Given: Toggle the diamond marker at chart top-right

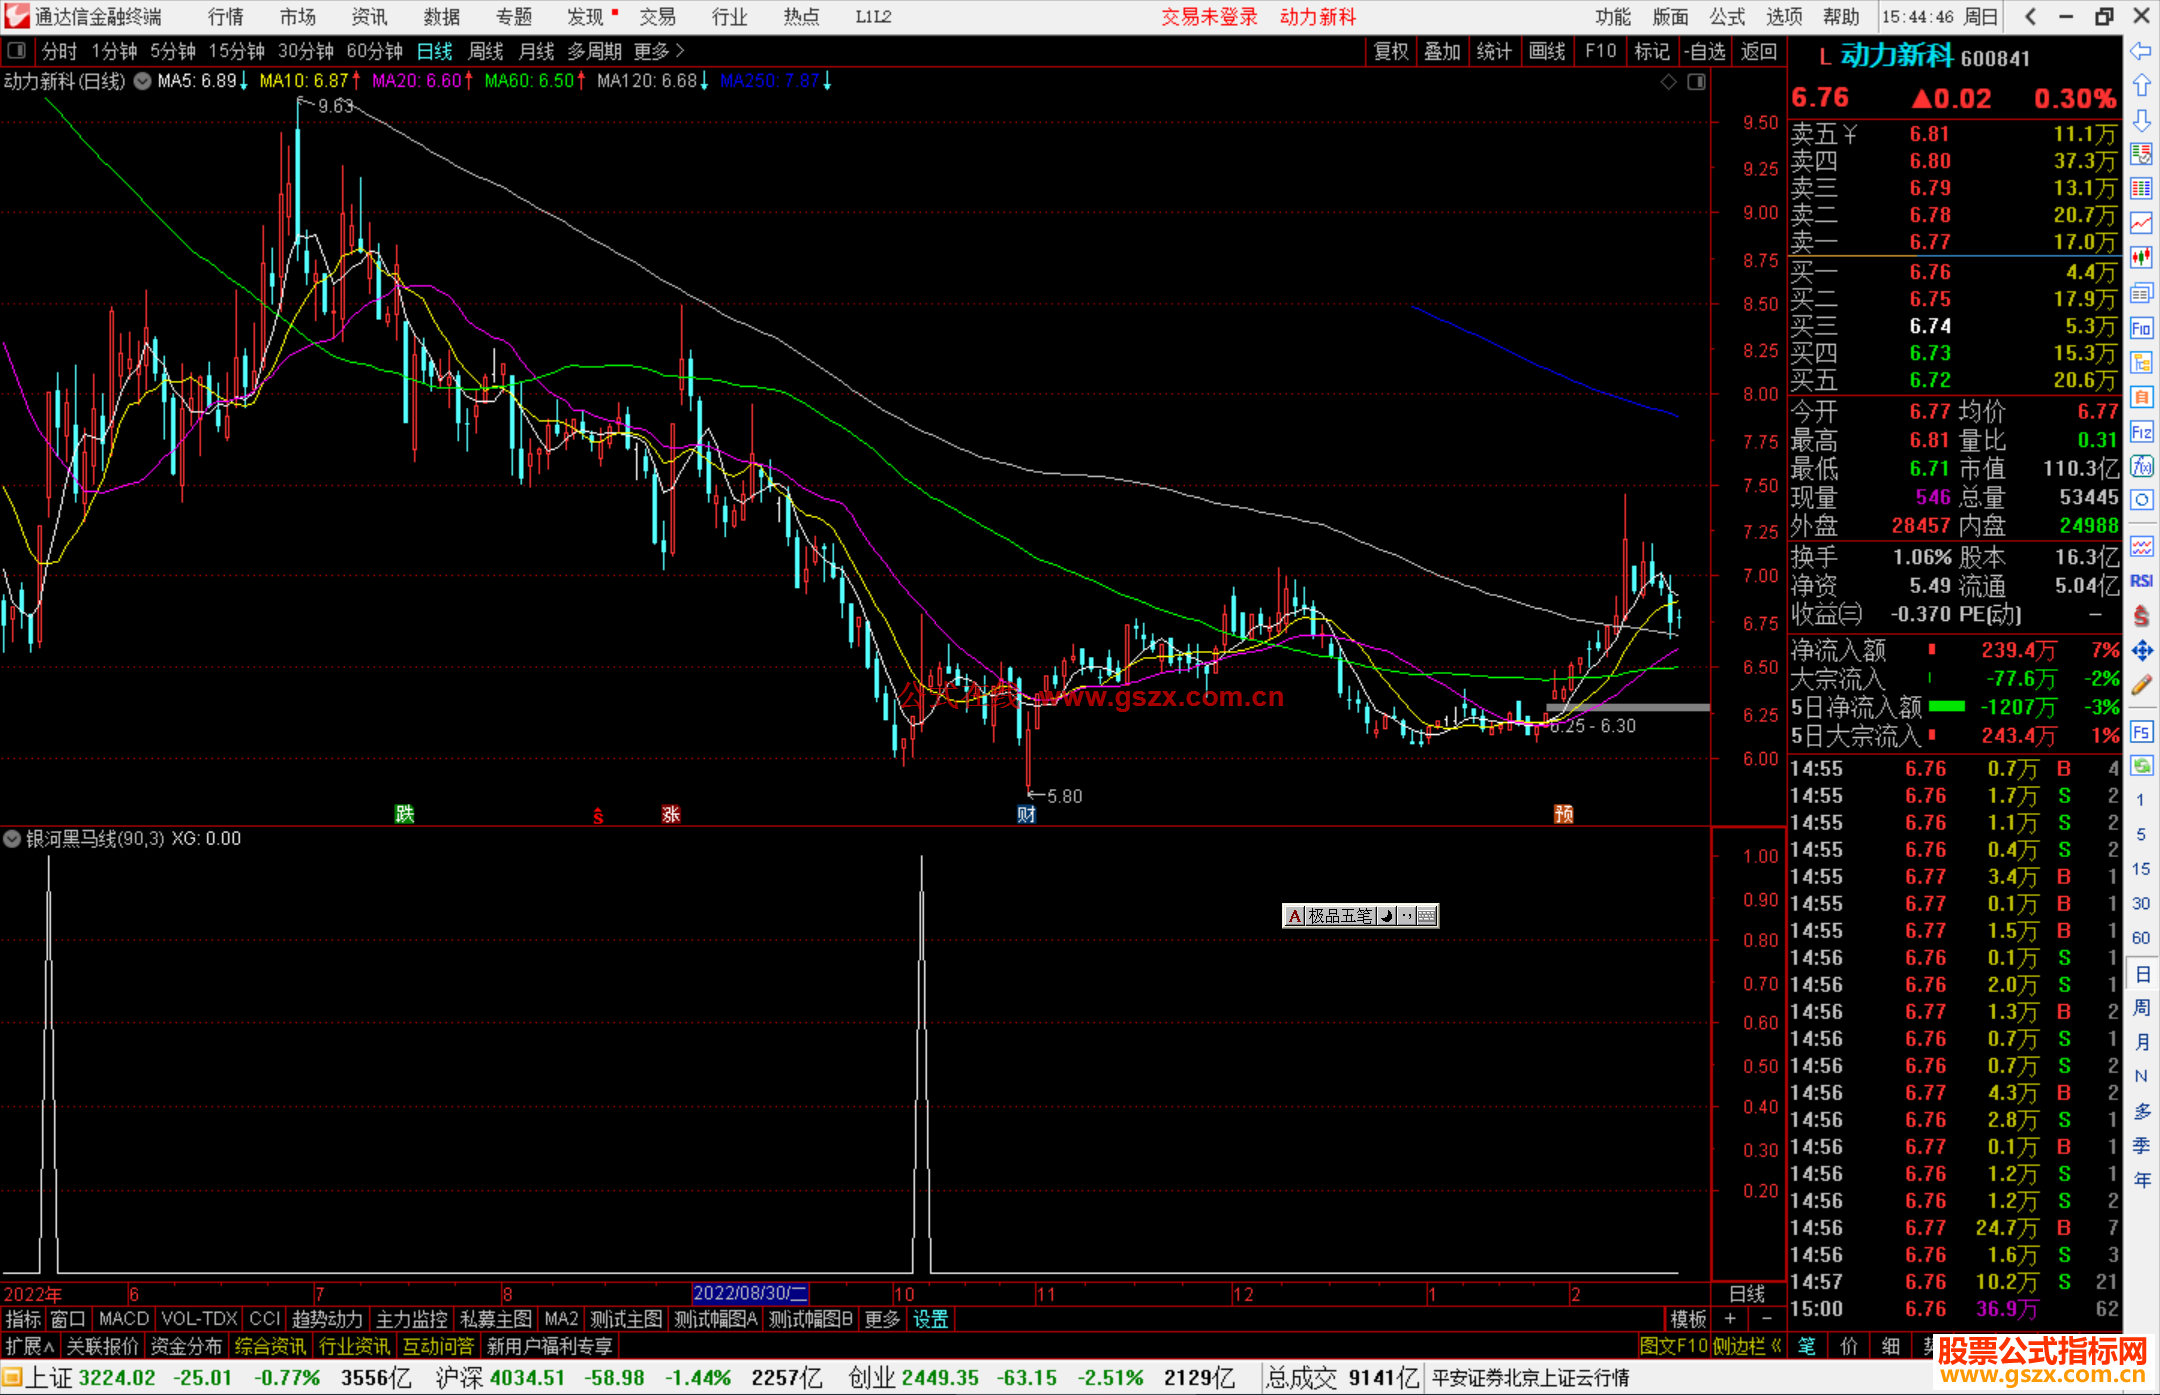Looking at the screenshot, I should [x=1668, y=82].
